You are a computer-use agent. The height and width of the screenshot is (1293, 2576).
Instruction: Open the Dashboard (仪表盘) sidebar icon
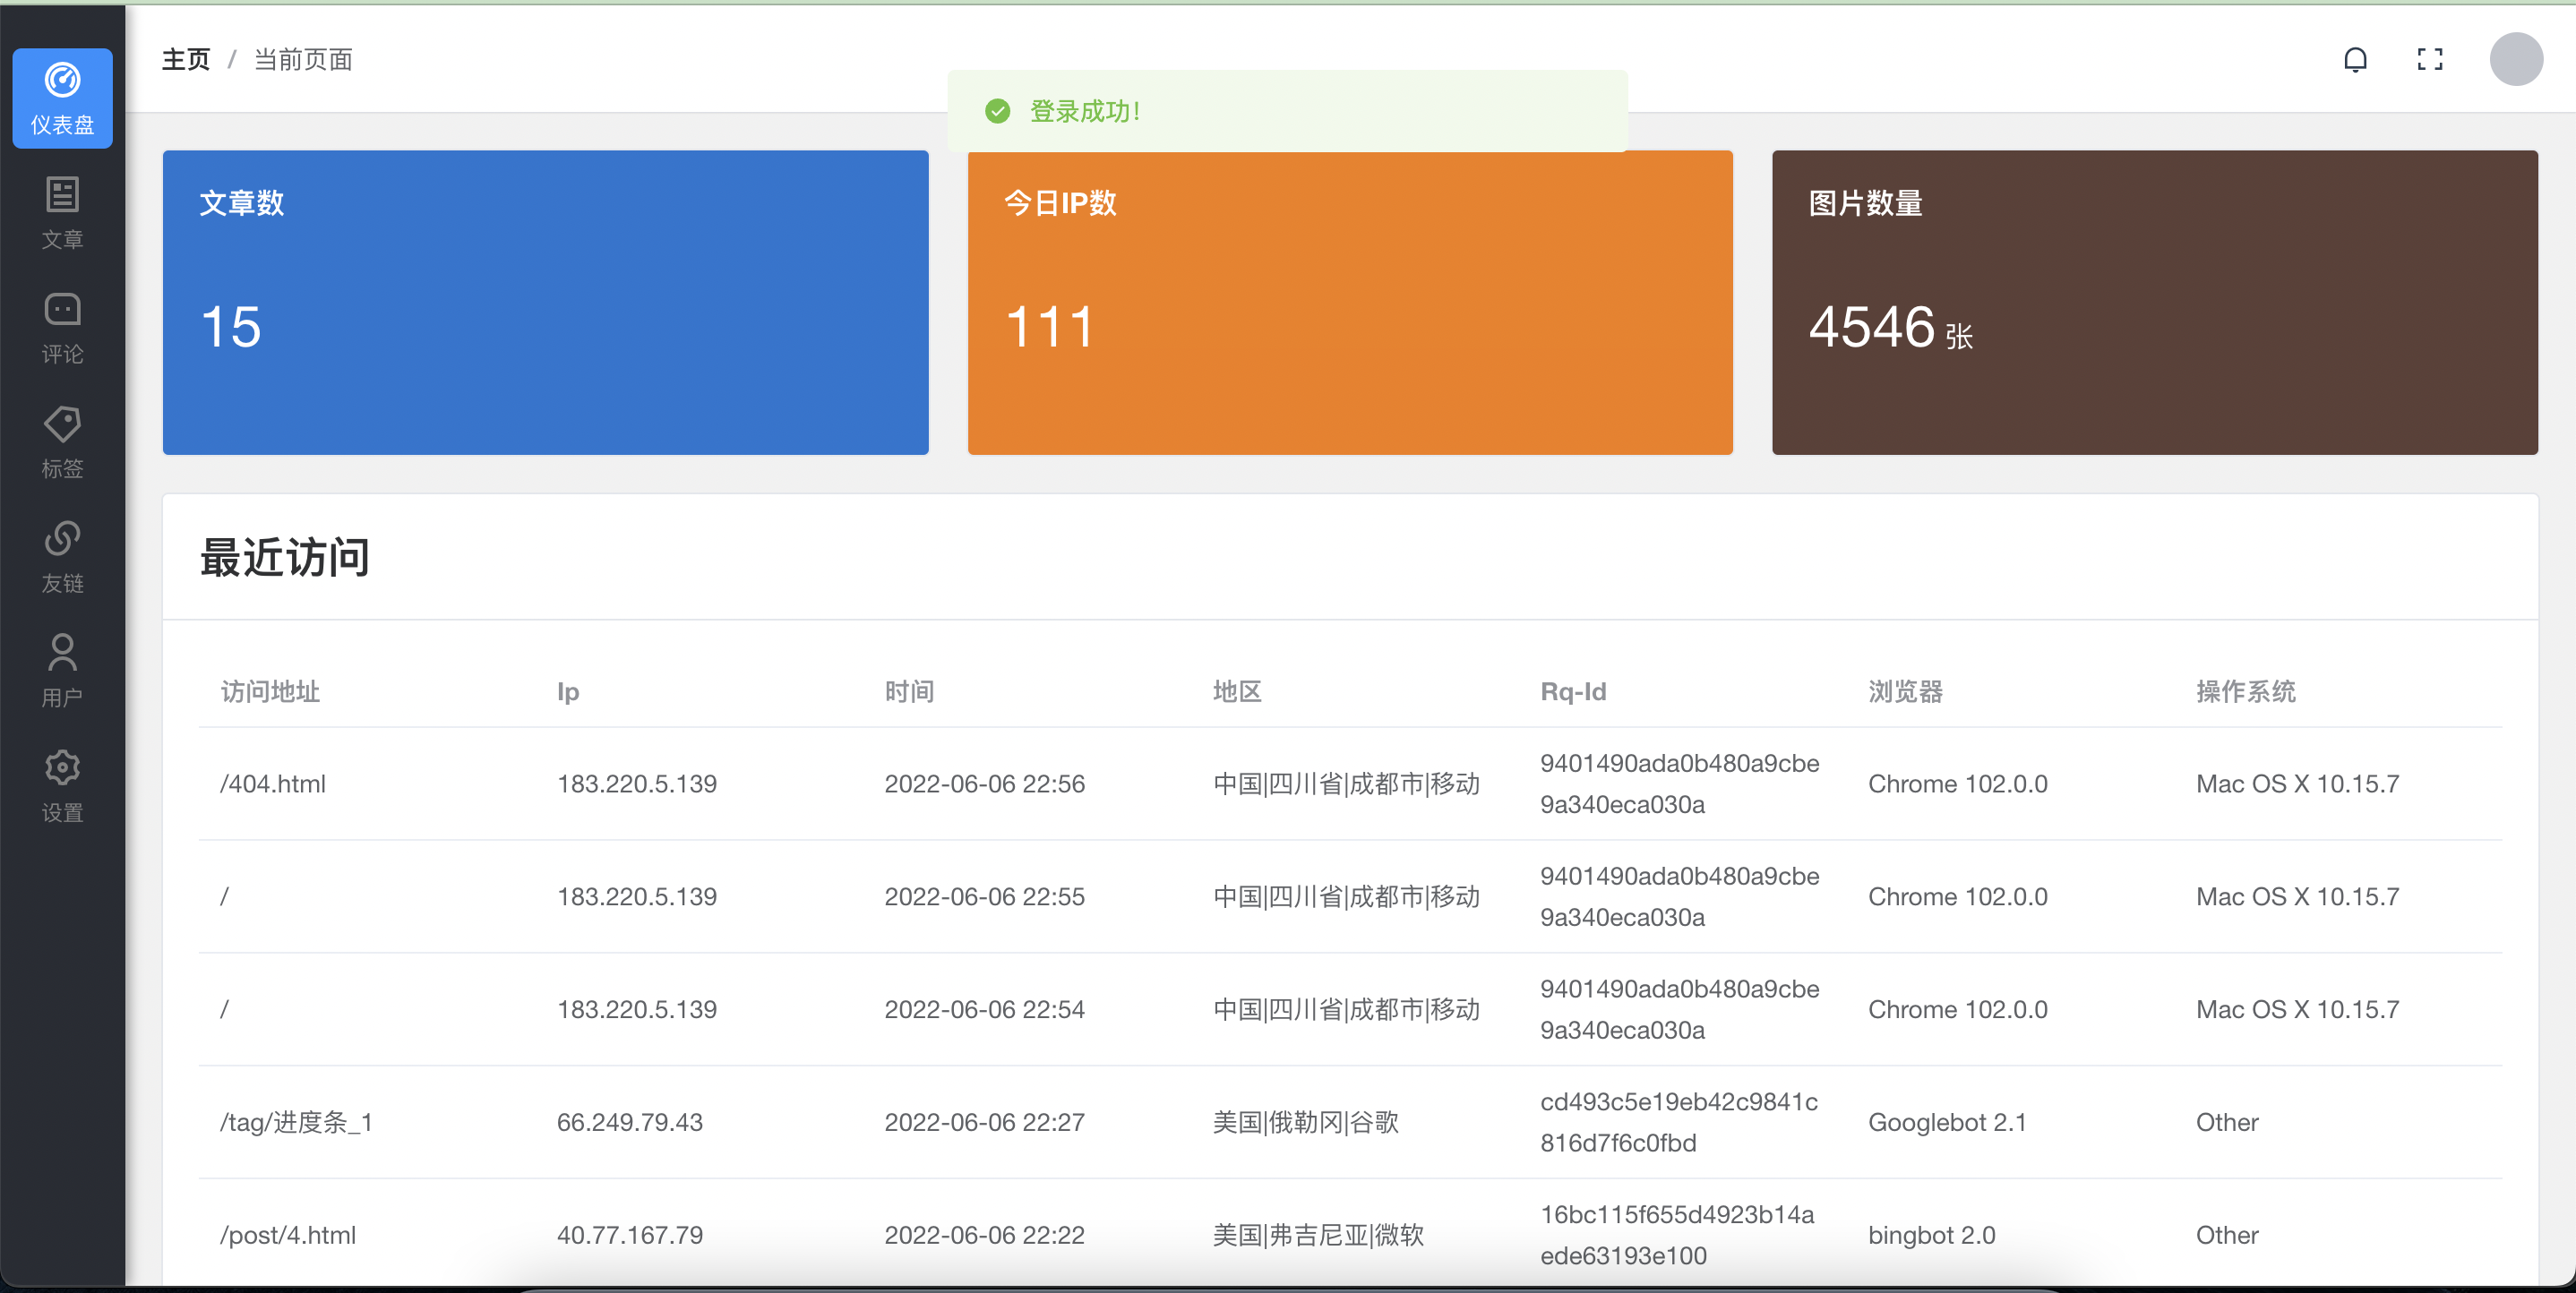[62, 98]
